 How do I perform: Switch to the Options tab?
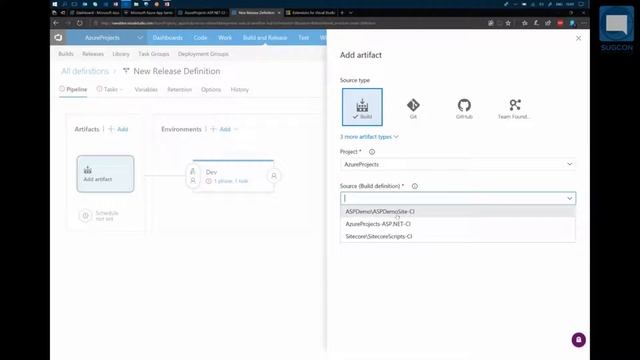[x=211, y=89]
